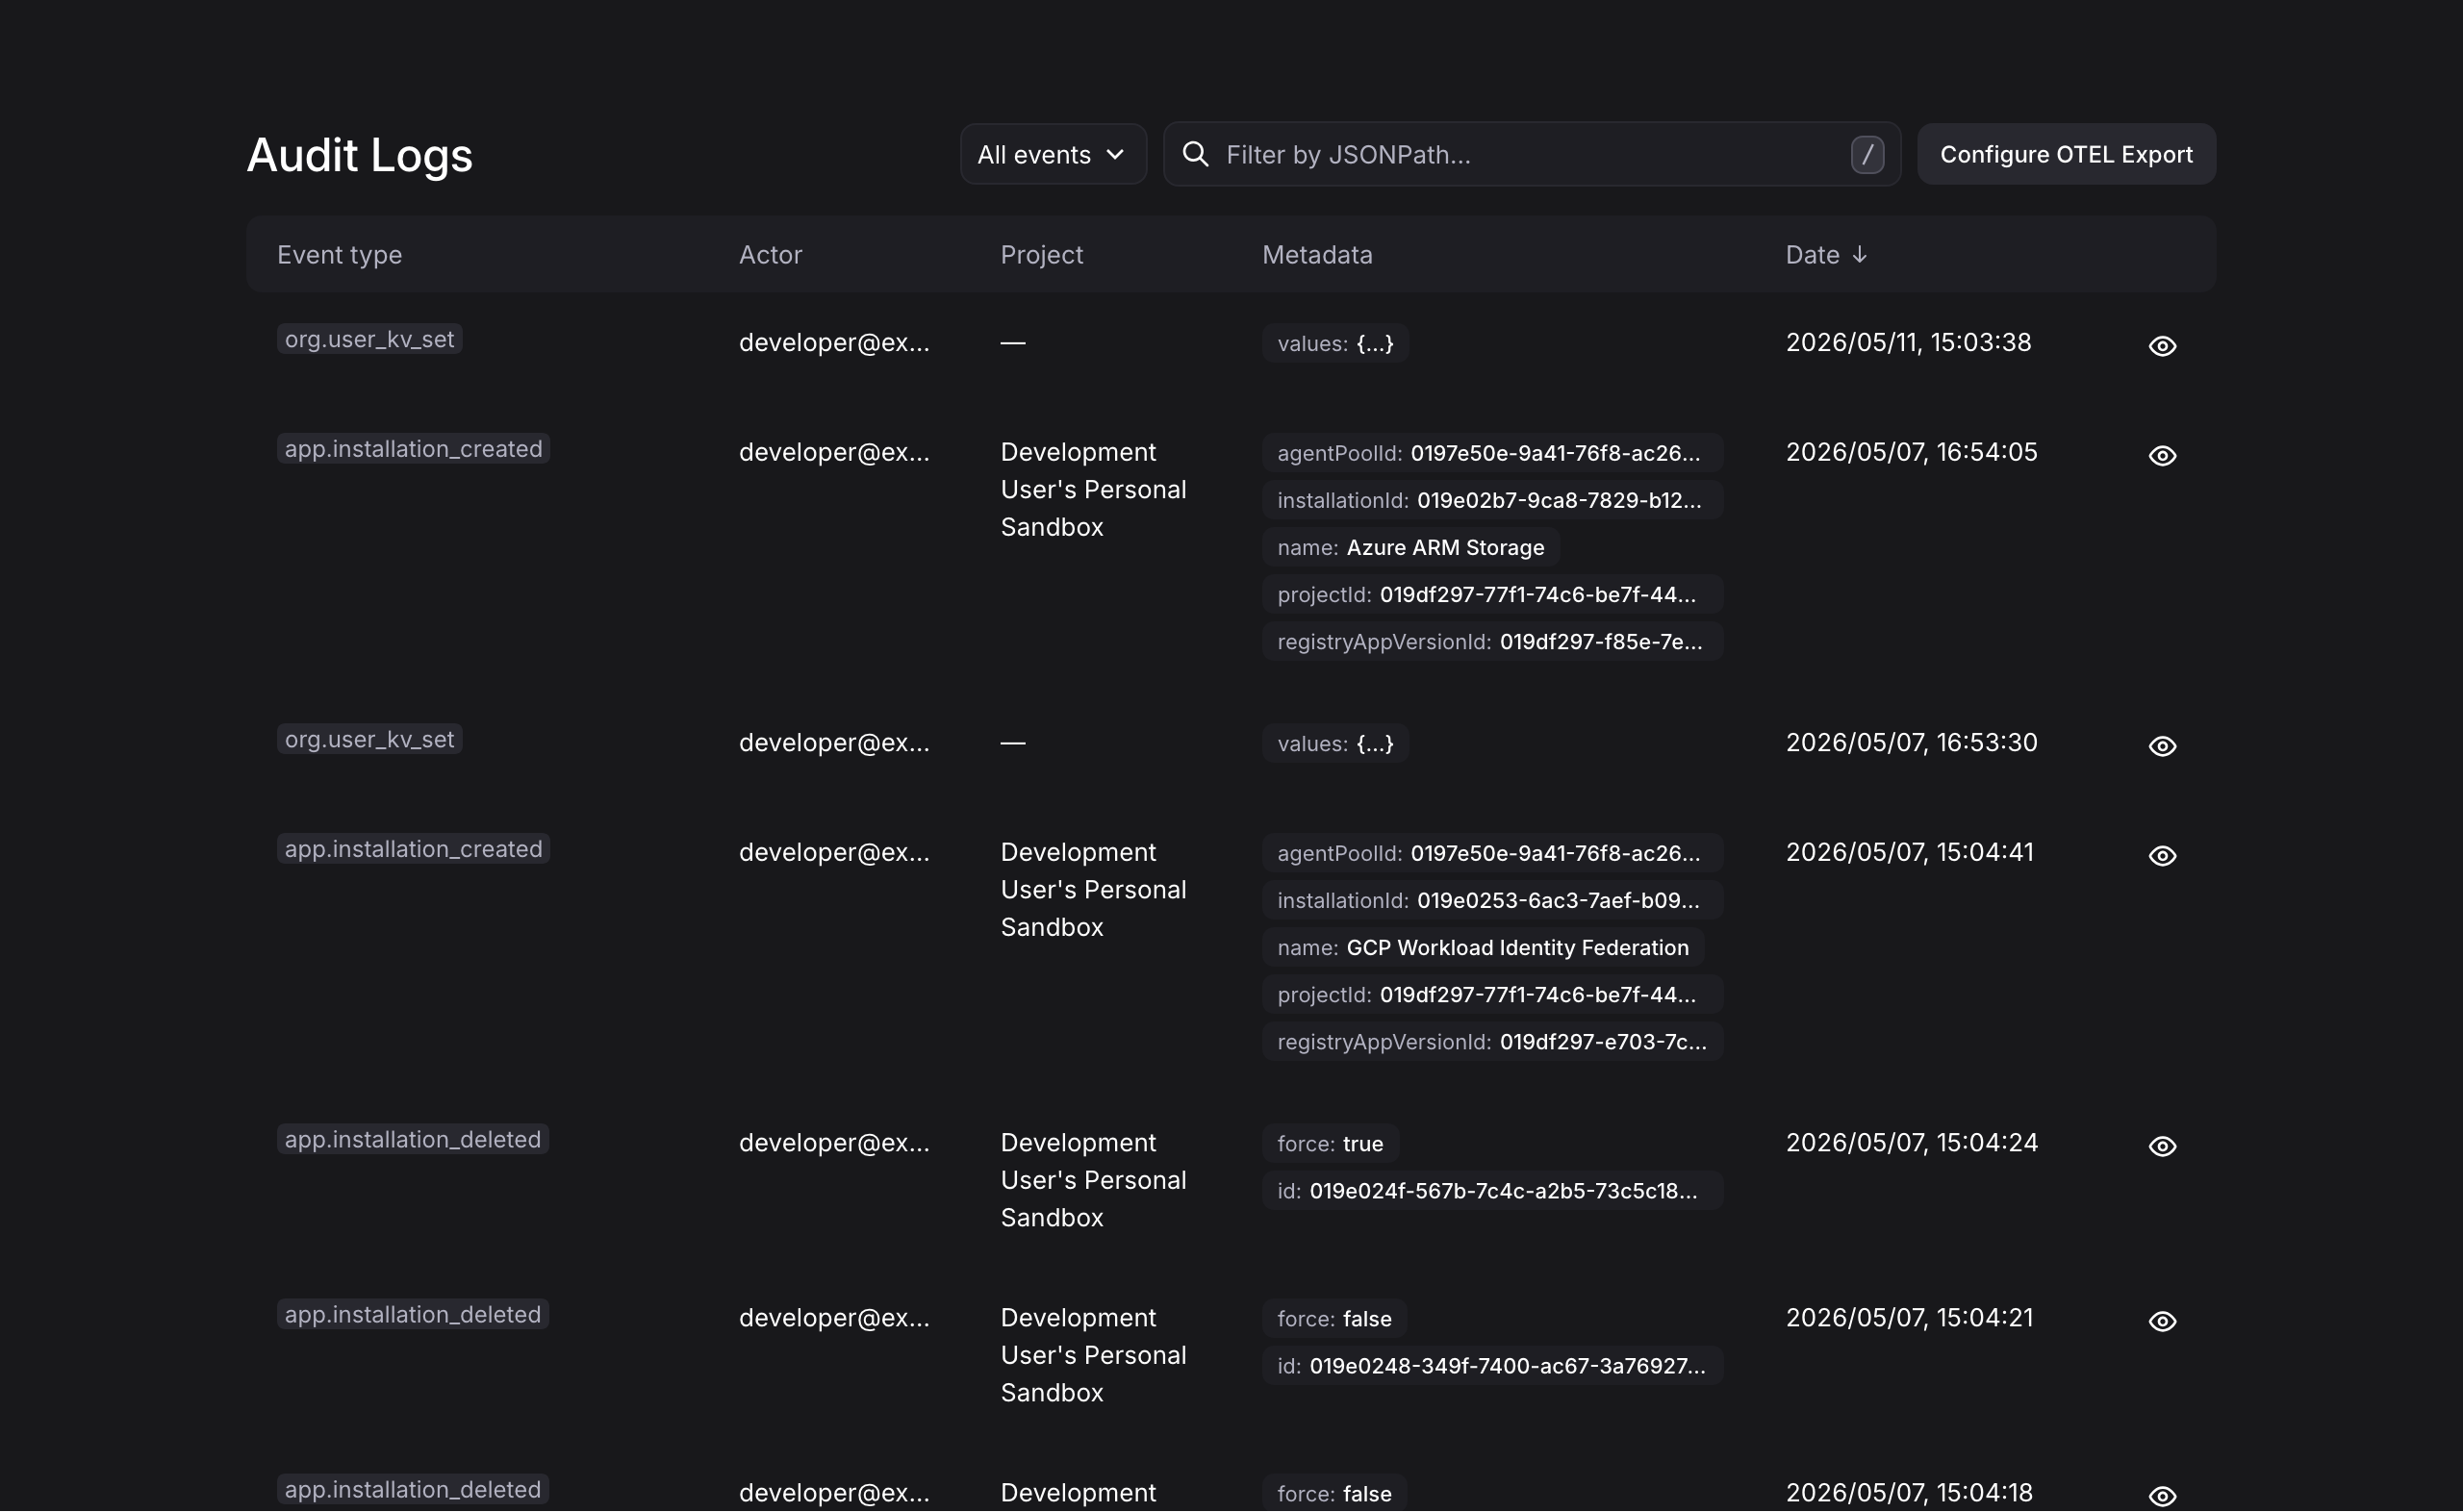View details of GCP Workload Identity Federation event

2162,856
